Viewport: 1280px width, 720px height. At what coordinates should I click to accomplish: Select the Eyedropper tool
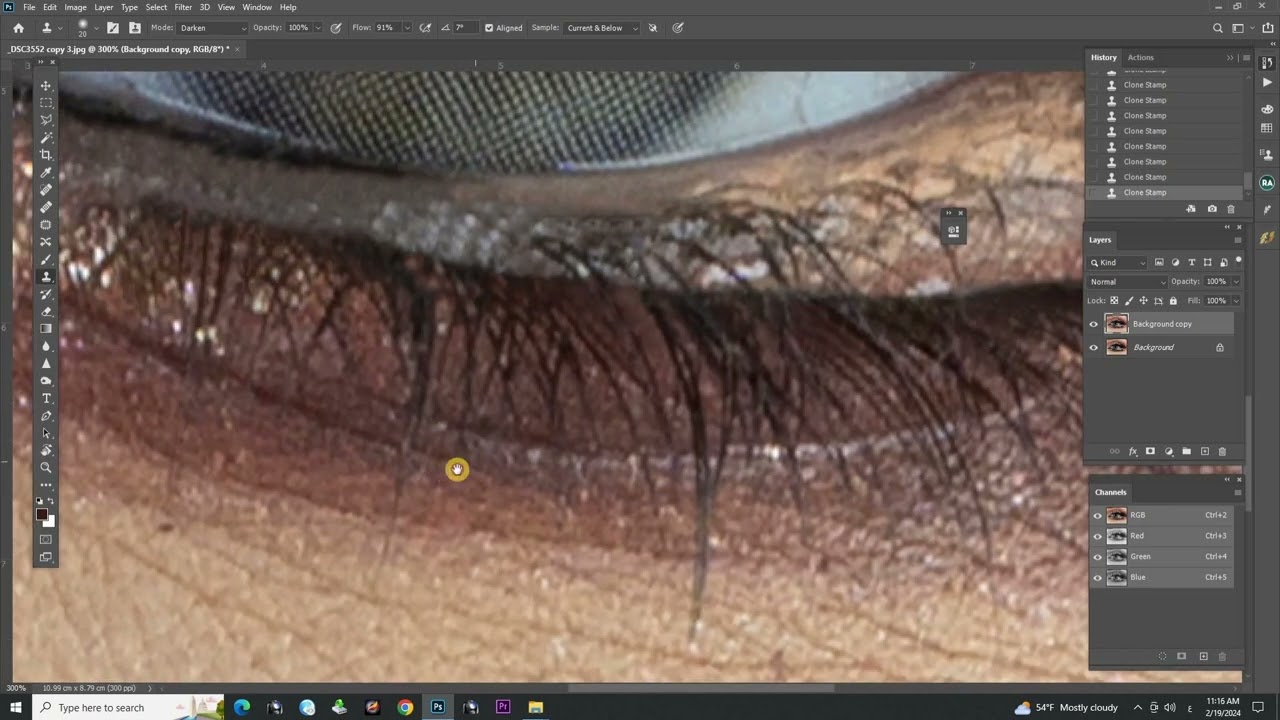(x=46, y=173)
